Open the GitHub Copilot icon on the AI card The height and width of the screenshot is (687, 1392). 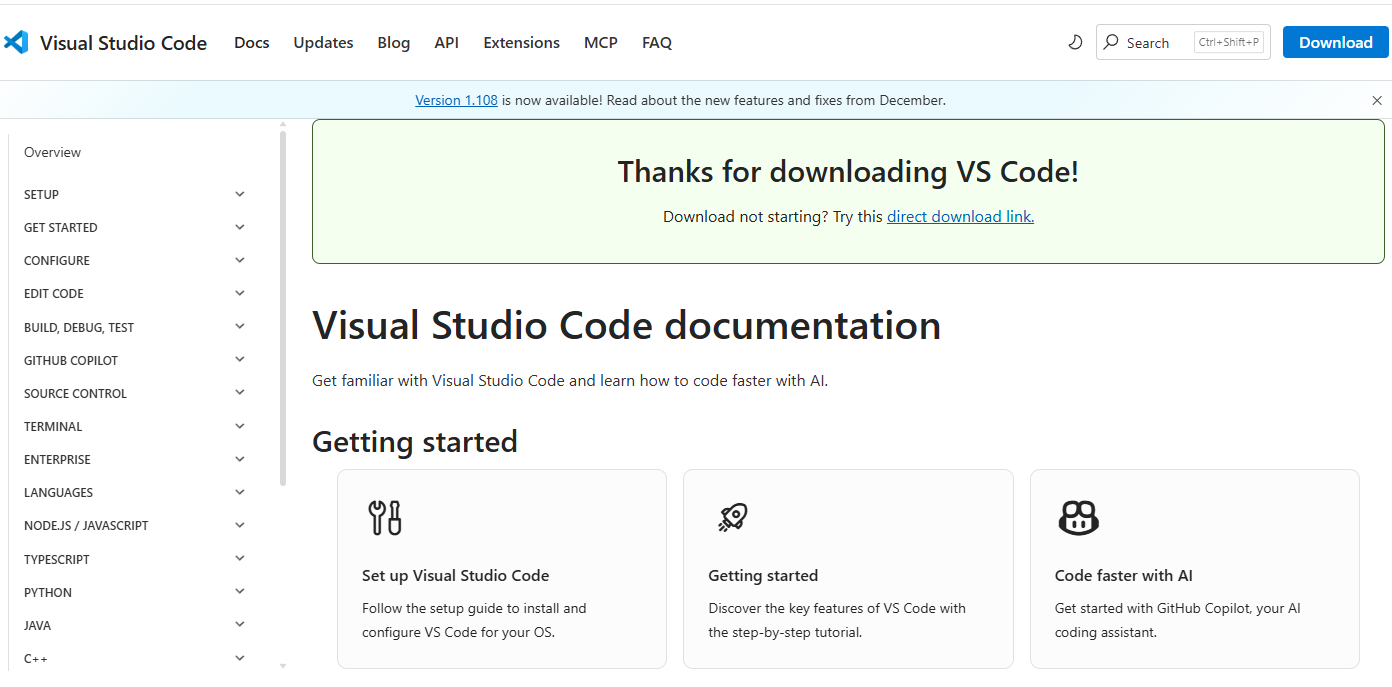1078,517
